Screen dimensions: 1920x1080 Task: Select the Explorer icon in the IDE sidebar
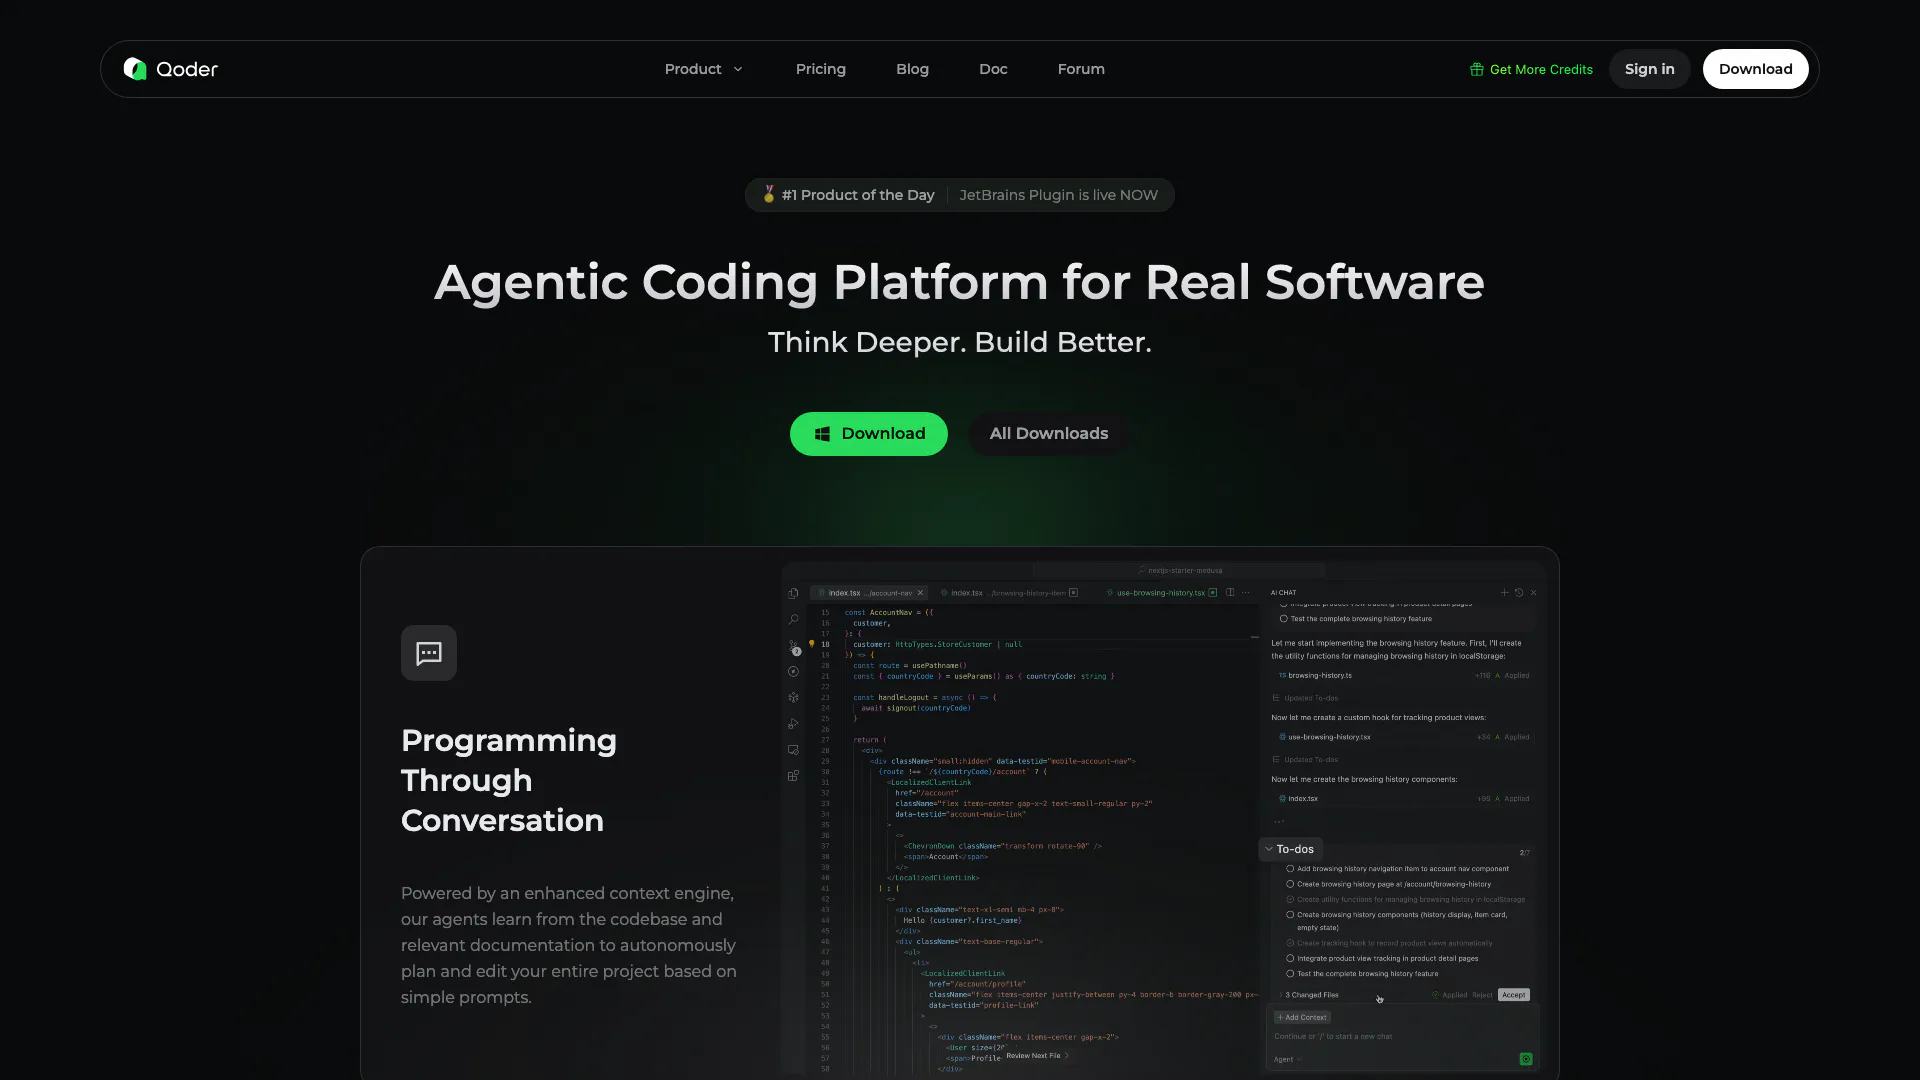point(793,595)
